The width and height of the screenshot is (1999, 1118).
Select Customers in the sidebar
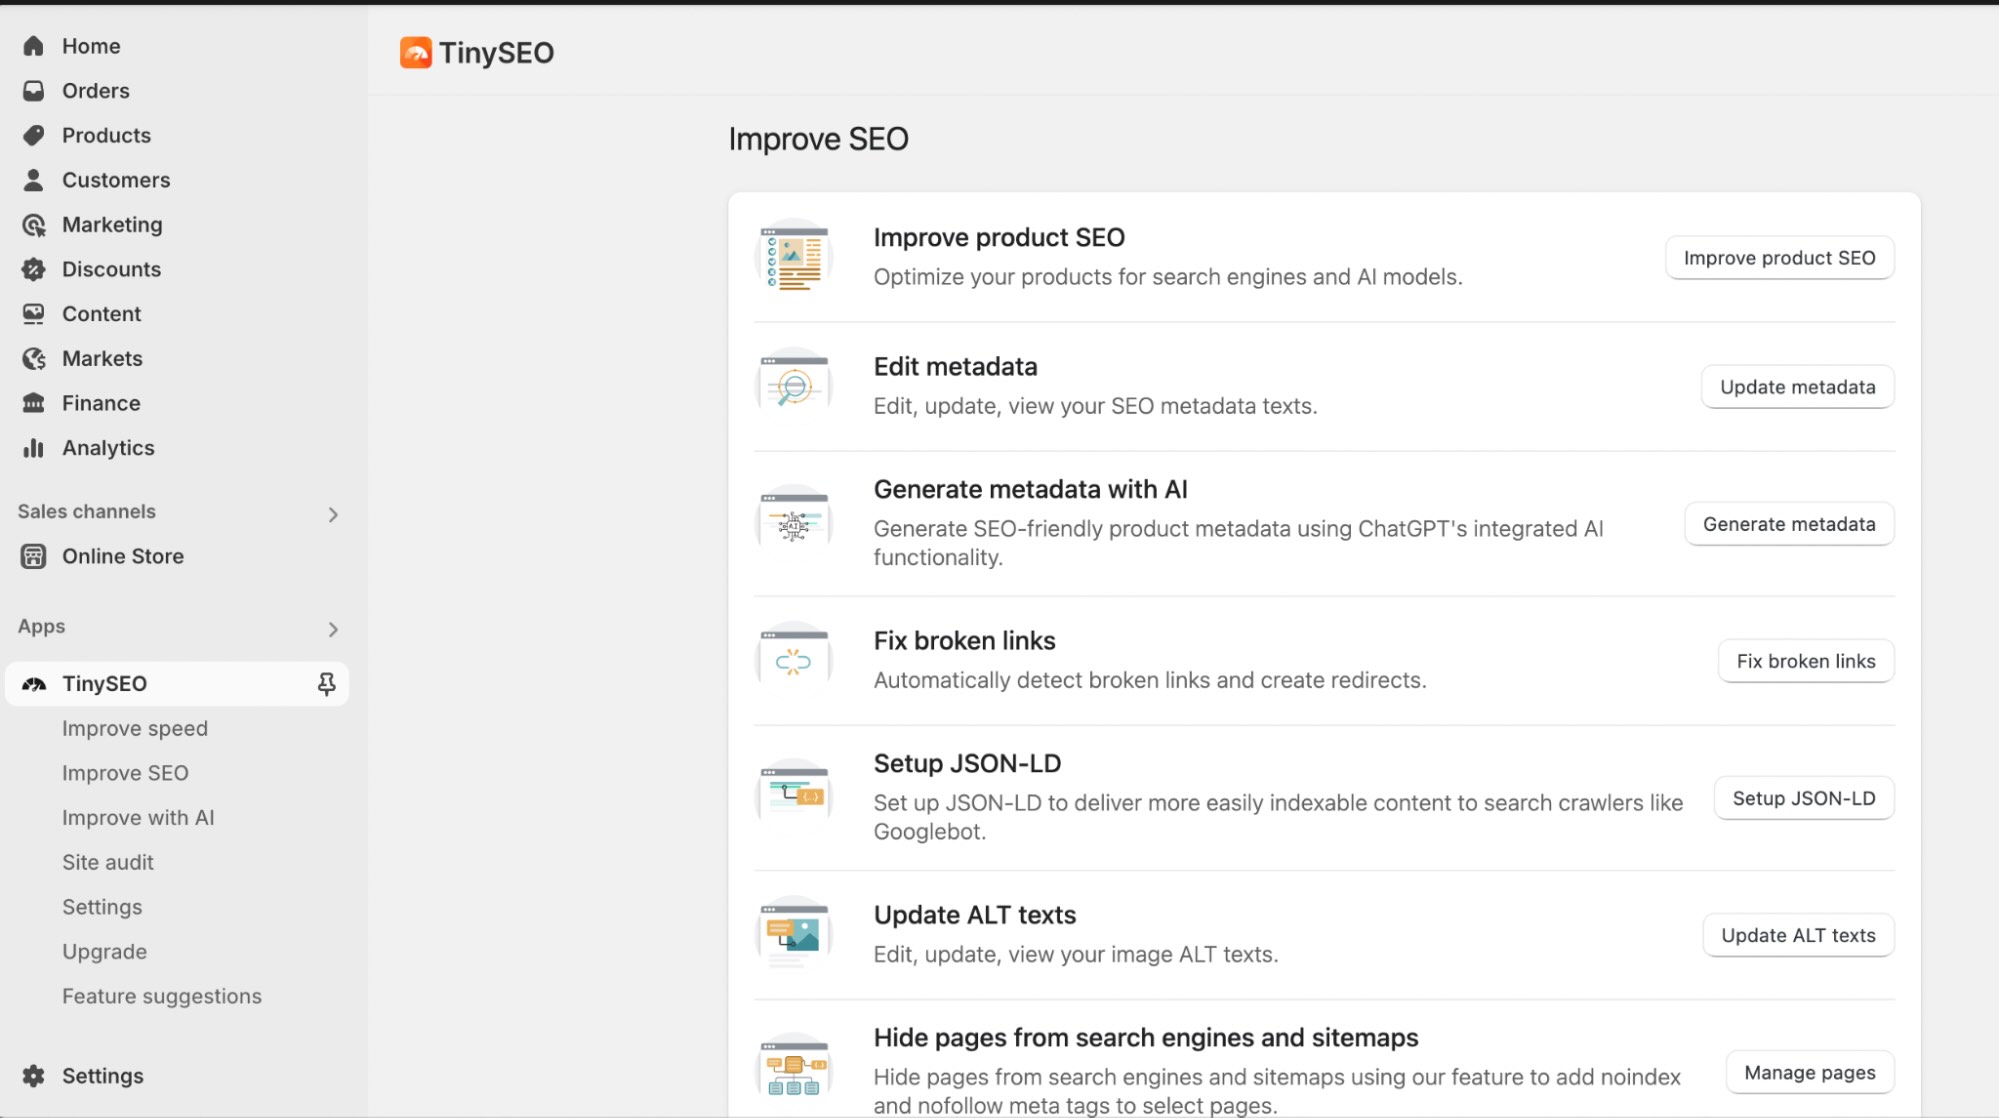[x=116, y=180]
